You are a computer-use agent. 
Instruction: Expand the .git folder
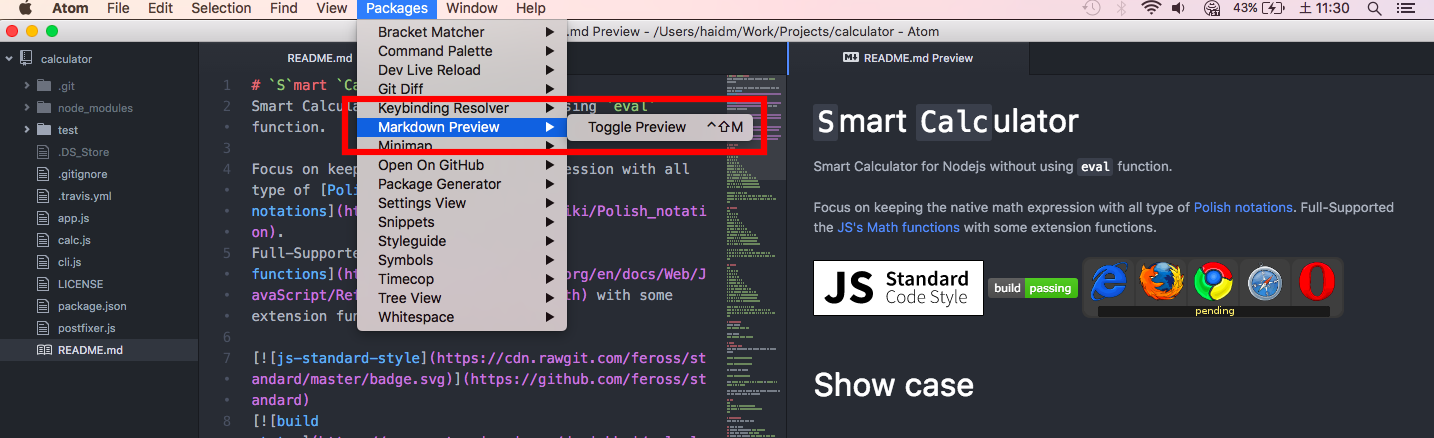pos(27,86)
